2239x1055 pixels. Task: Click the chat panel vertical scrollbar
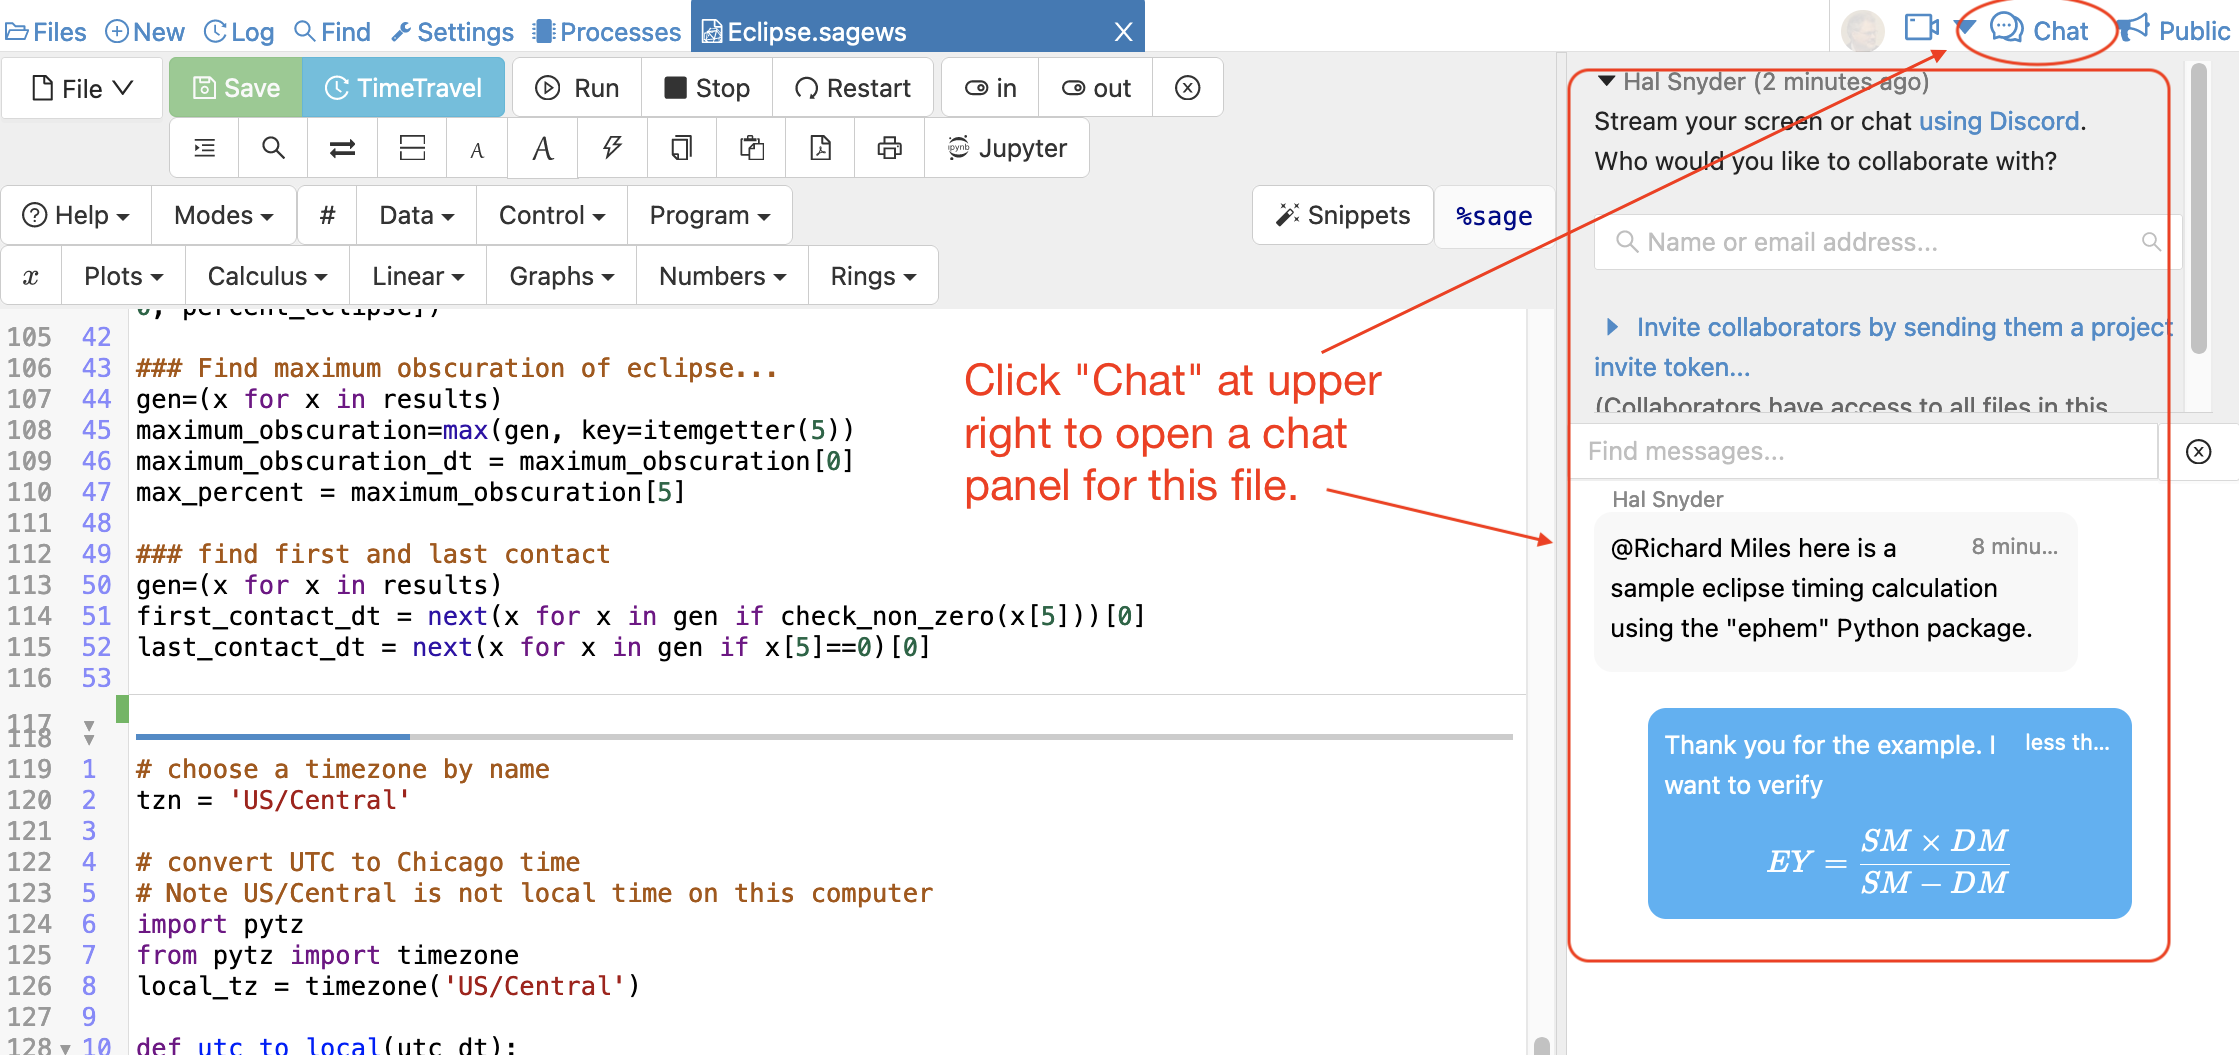click(2198, 210)
